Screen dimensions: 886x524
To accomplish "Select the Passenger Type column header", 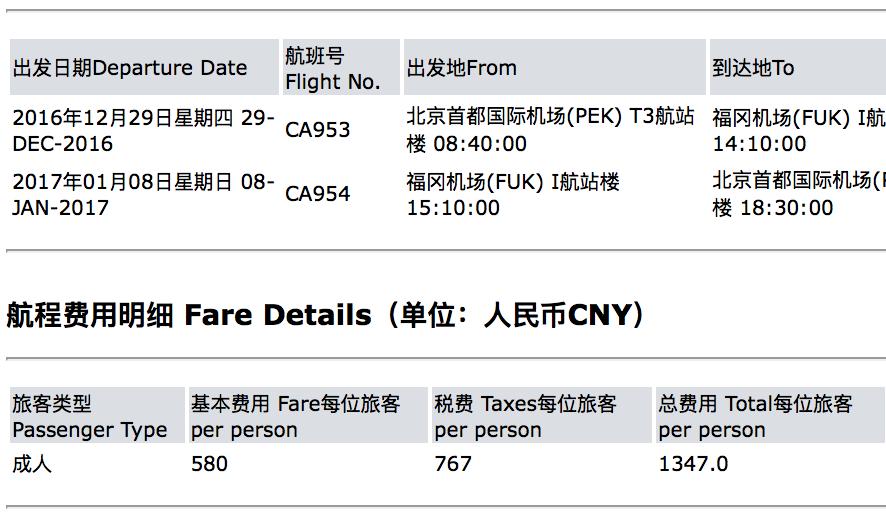I will coord(90,417).
